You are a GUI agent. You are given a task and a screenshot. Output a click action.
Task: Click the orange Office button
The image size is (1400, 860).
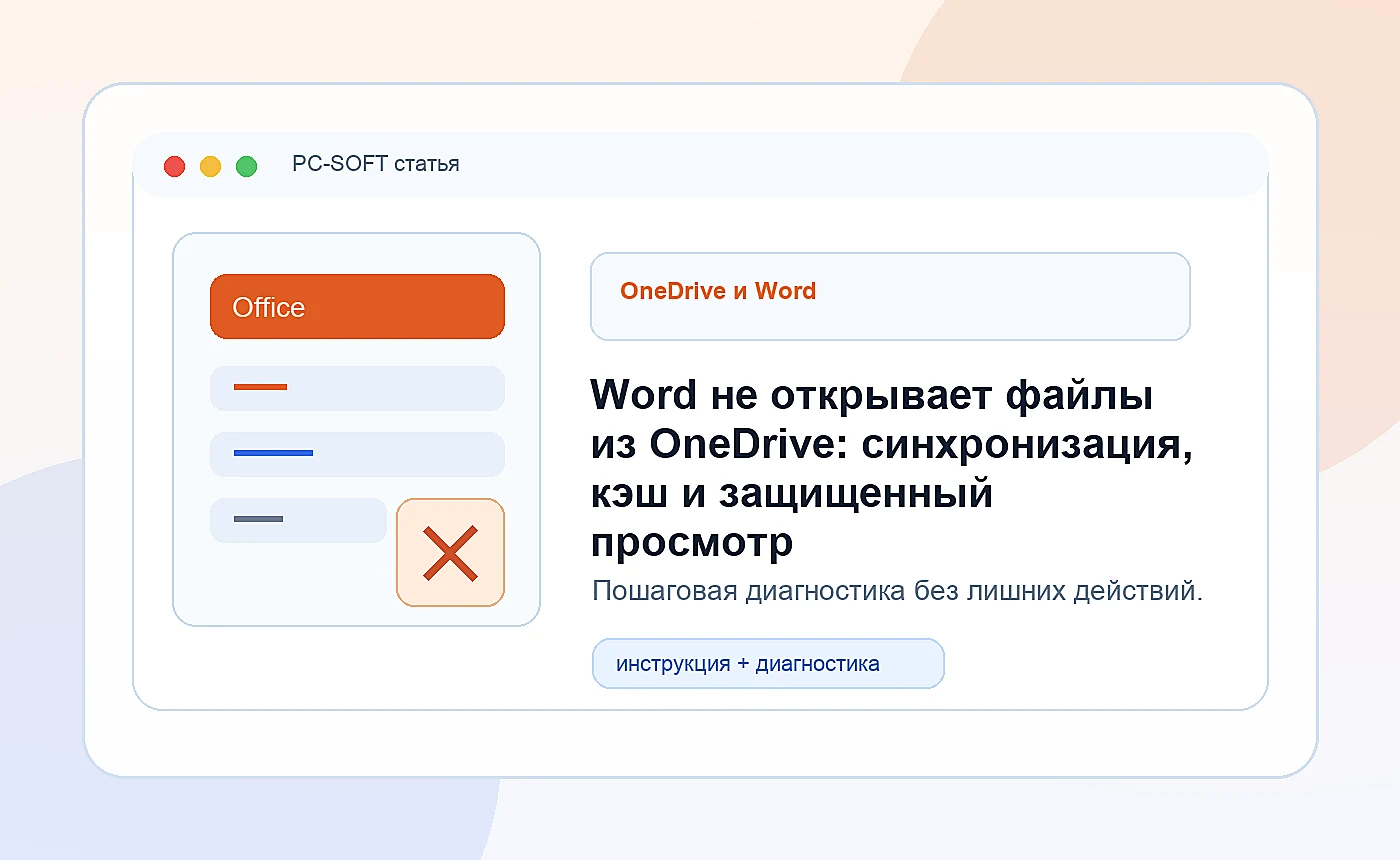357,307
